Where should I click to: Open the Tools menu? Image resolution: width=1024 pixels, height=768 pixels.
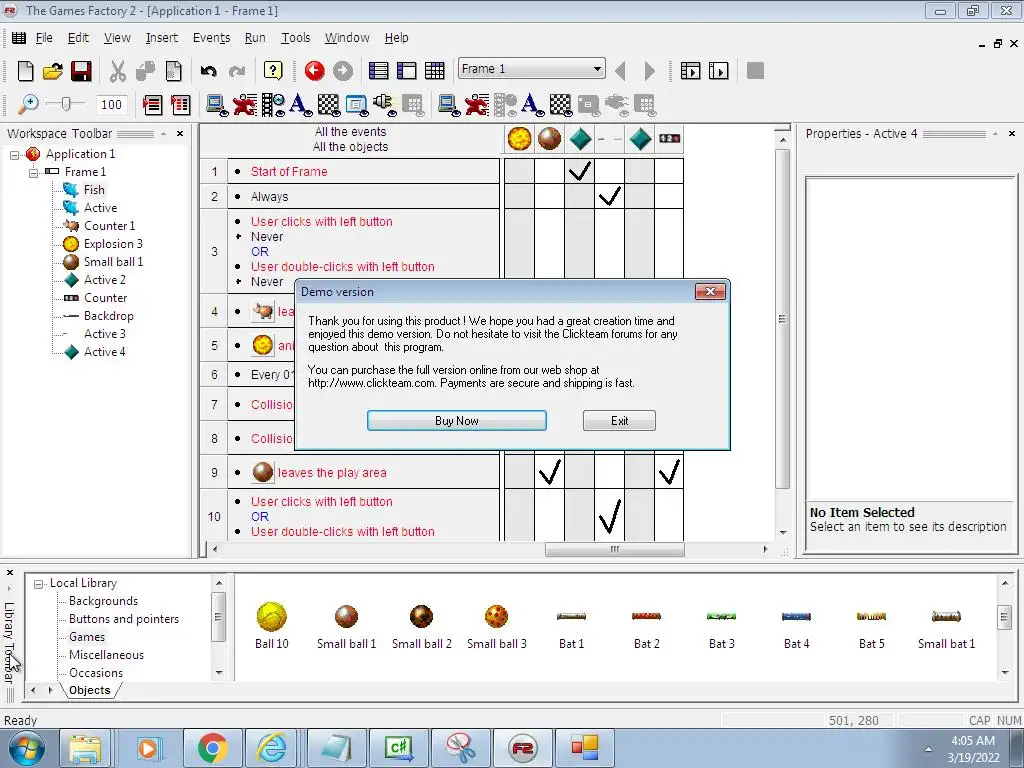point(295,38)
